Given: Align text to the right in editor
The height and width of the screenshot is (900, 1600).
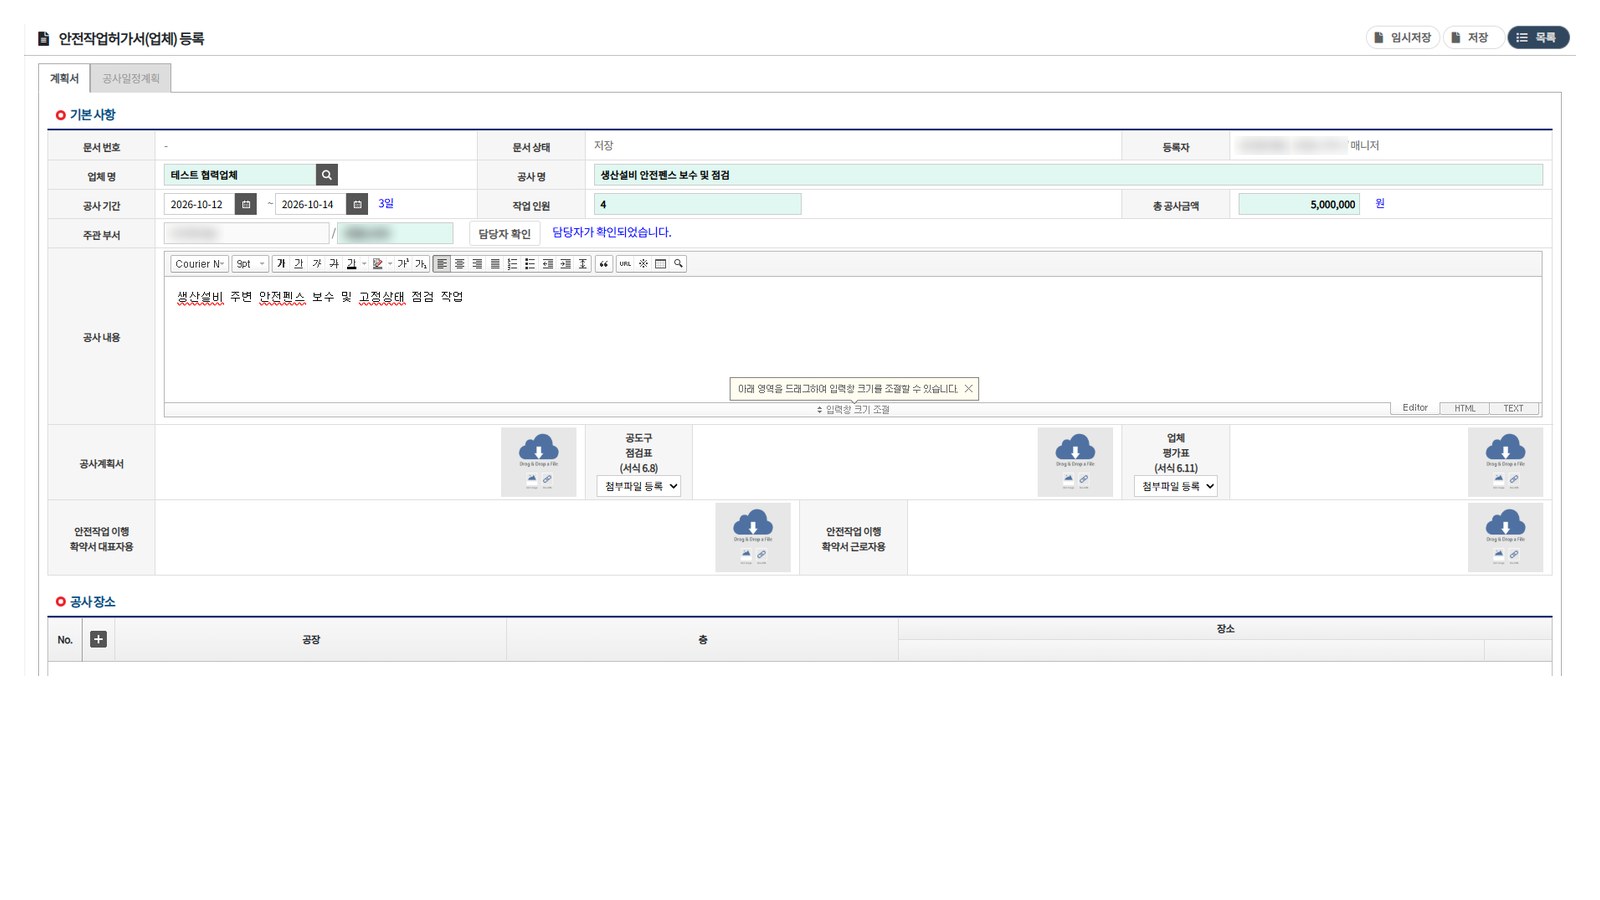Looking at the screenshot, I should tap(477, 264).
